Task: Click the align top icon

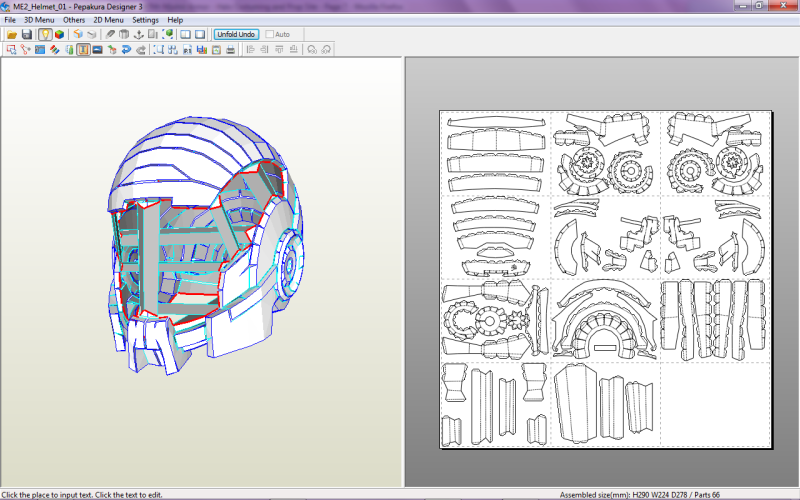Action: coord(279,49)
